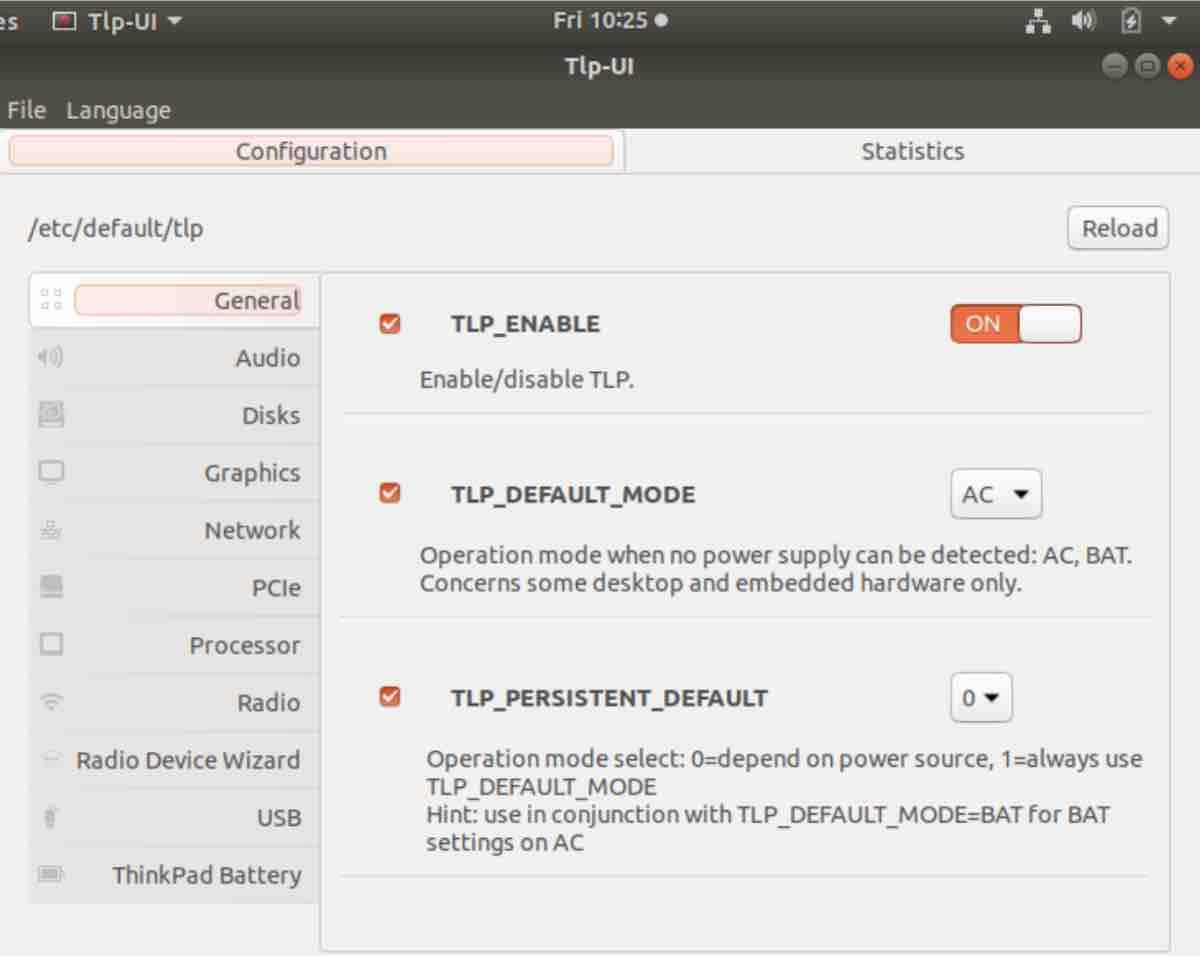Select the Audio category
The height and width of the screenshot is (956, 1200).
[175, 357]
